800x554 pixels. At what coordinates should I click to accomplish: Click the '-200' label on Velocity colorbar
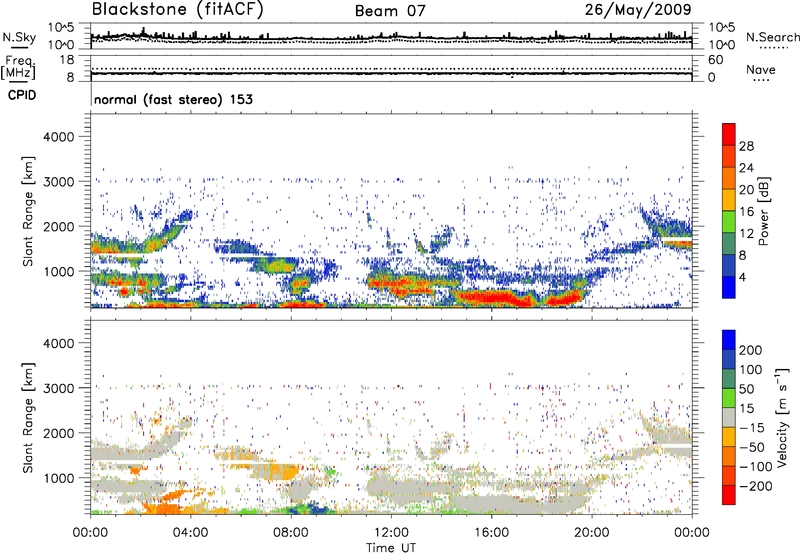[x=756, y=486]
